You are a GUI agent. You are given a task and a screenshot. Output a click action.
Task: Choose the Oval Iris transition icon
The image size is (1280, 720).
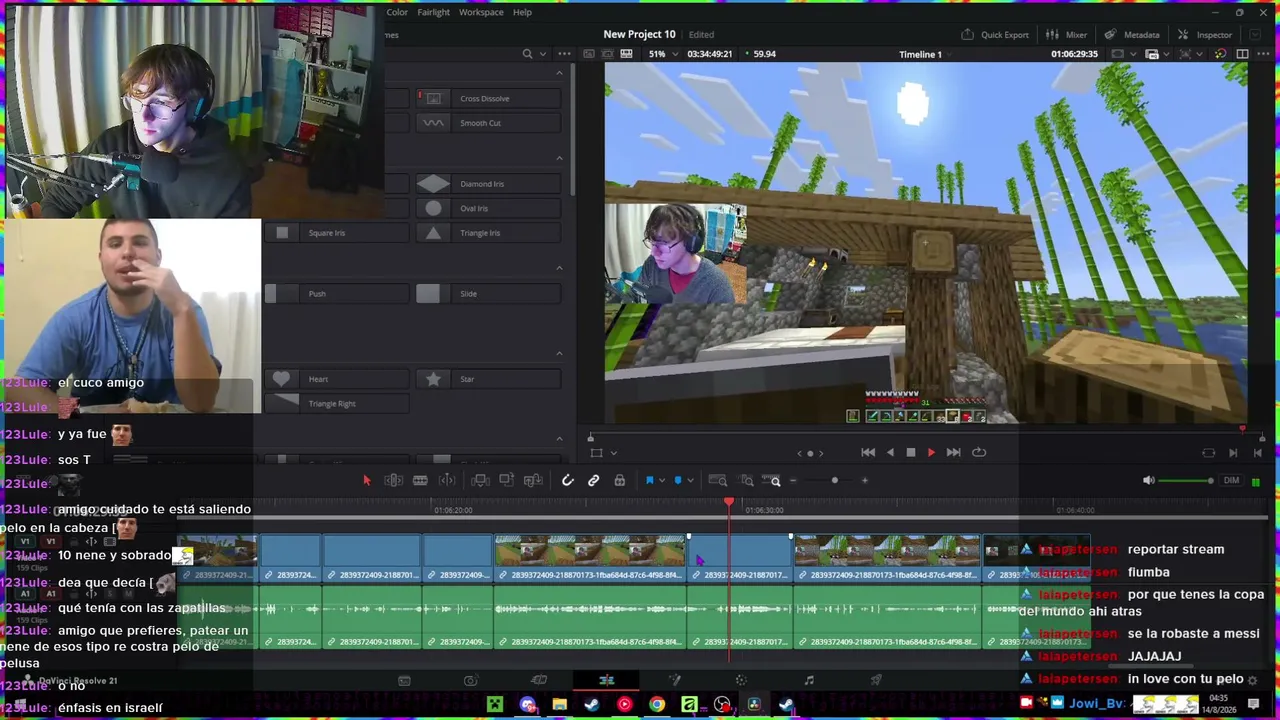(x=433, y=208)
